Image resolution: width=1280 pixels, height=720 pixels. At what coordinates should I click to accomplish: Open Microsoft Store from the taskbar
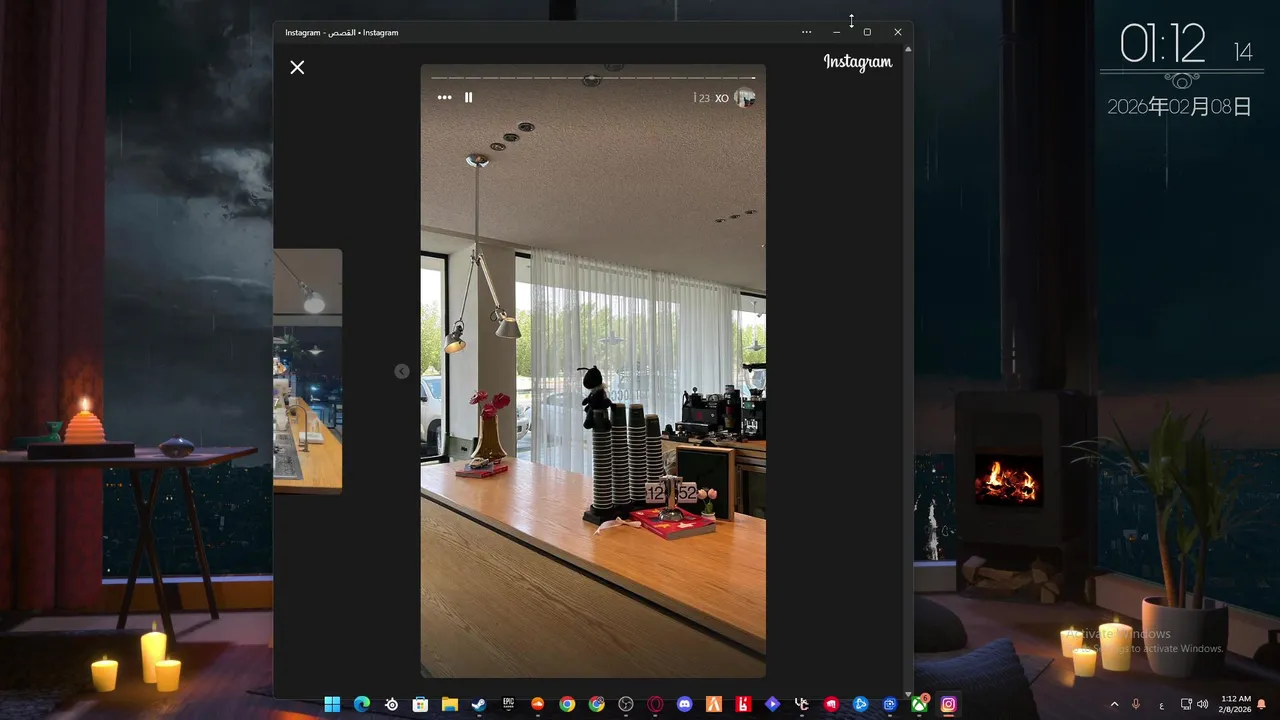(421, 704)
